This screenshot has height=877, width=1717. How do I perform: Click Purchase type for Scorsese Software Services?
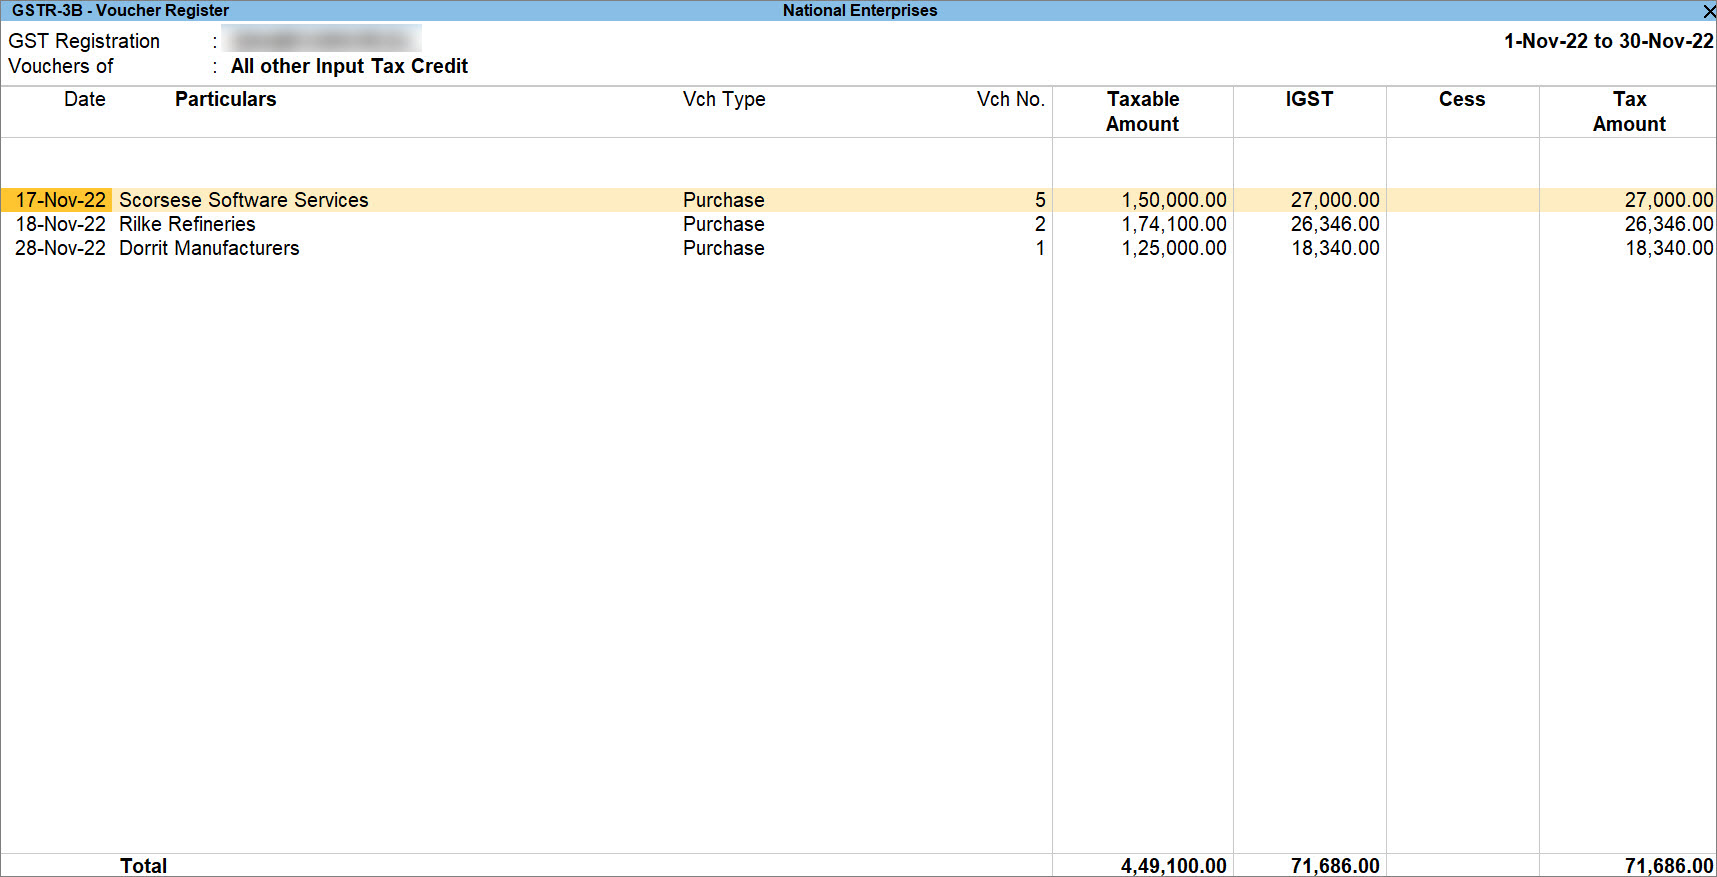(724, 200)
